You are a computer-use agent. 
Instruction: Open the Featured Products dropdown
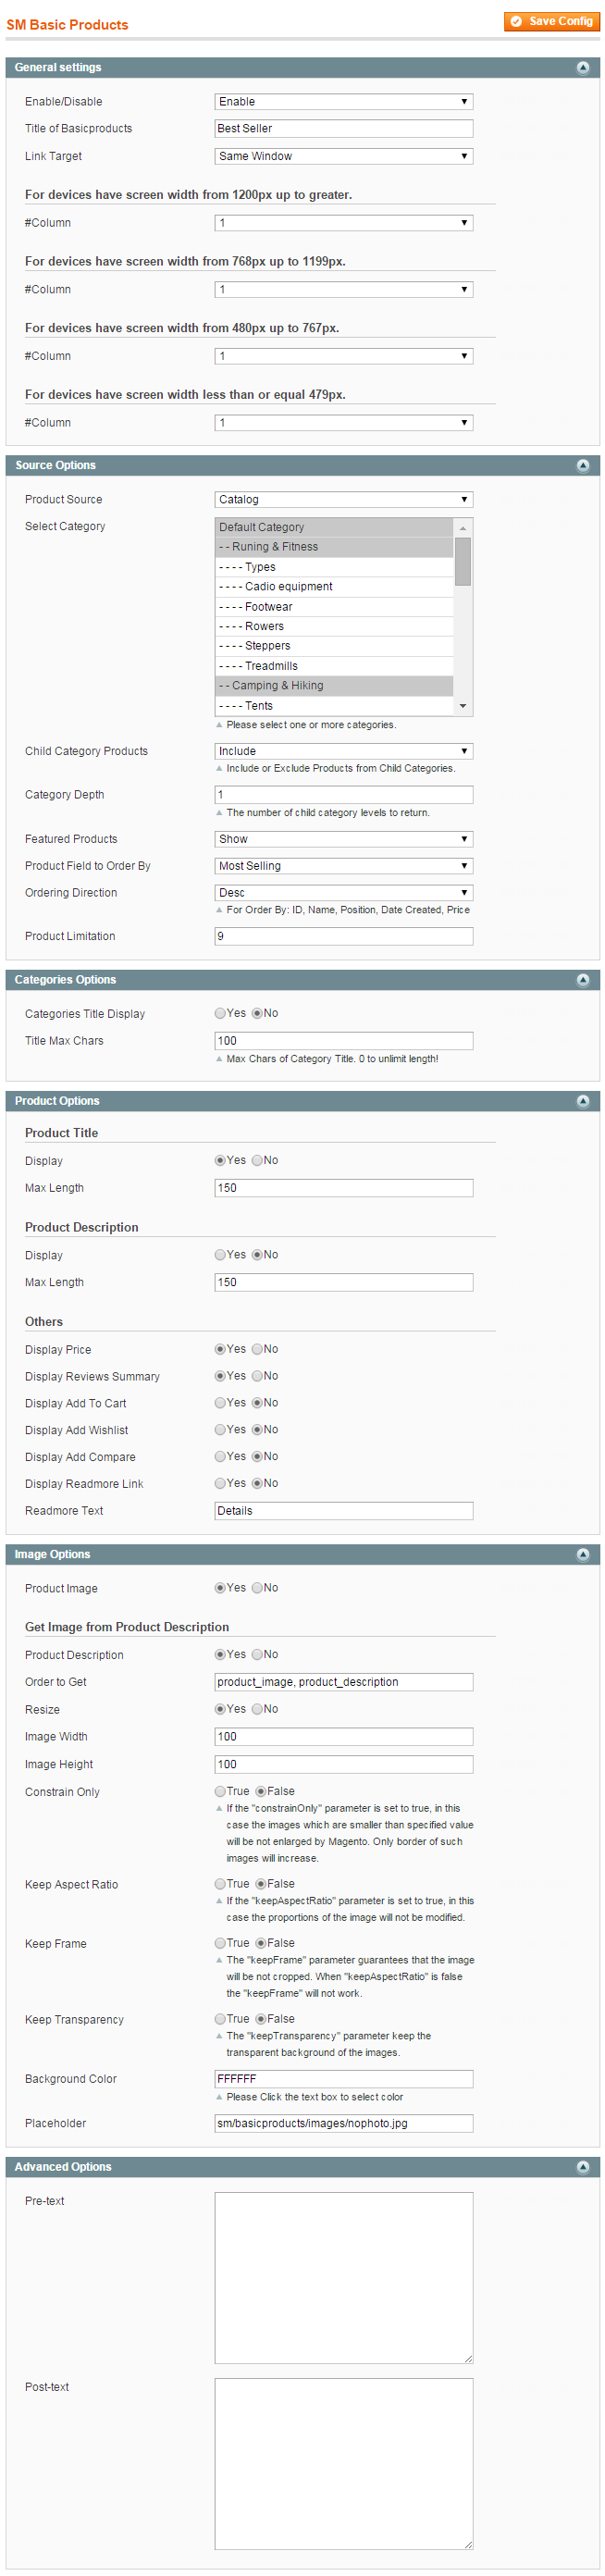coord(343,840)
